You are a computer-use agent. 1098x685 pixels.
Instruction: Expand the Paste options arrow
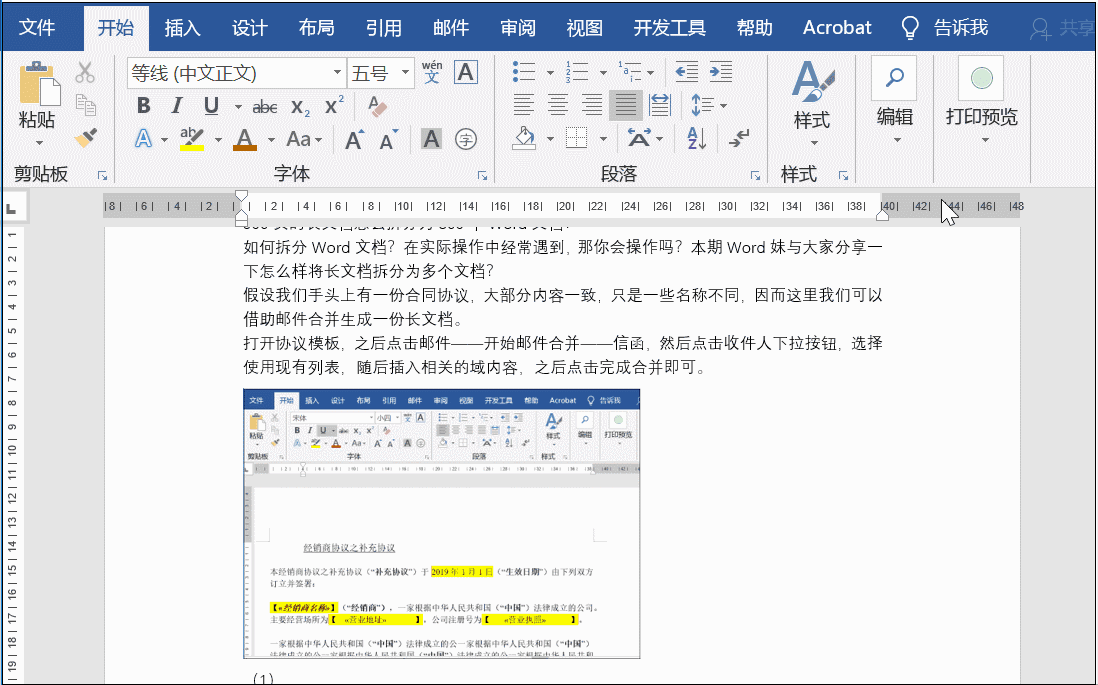pyautogui.click(x=39, y=143)
